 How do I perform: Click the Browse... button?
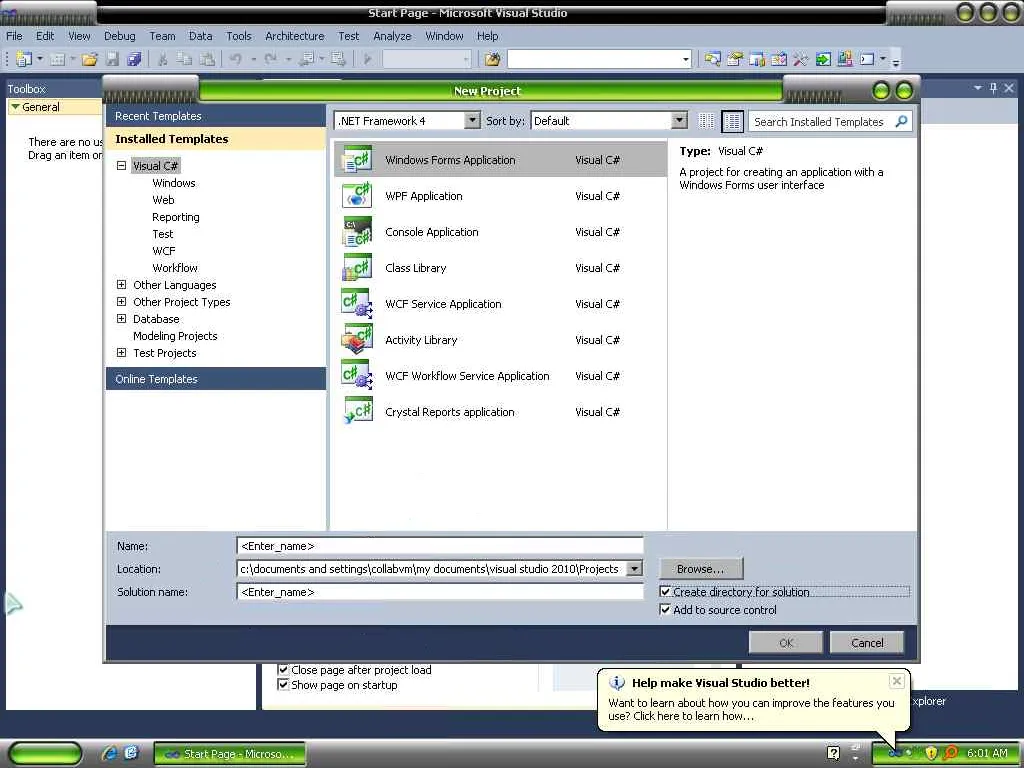tap(701, 569)
